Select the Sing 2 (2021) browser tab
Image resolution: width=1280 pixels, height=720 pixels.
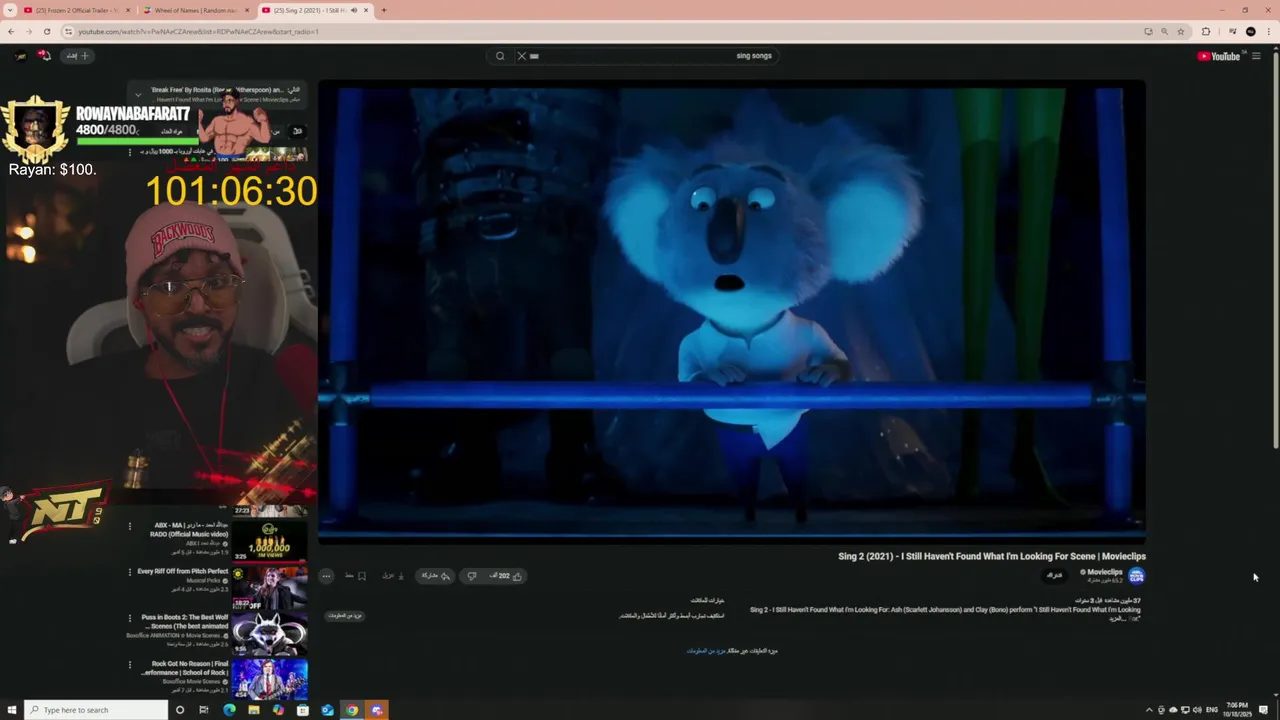[315, 10]
